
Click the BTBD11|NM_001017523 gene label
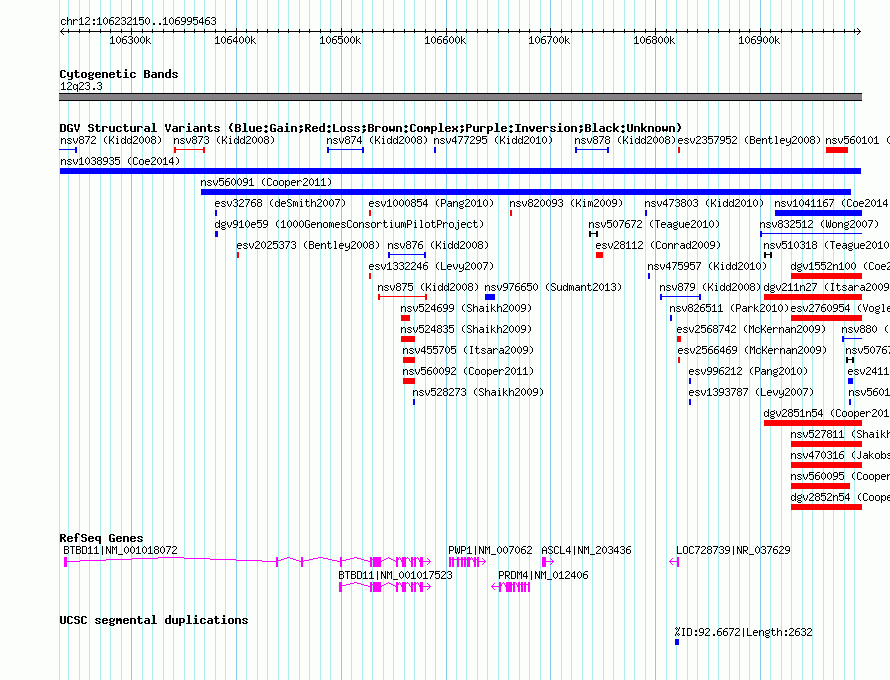(x=396, y=575)
